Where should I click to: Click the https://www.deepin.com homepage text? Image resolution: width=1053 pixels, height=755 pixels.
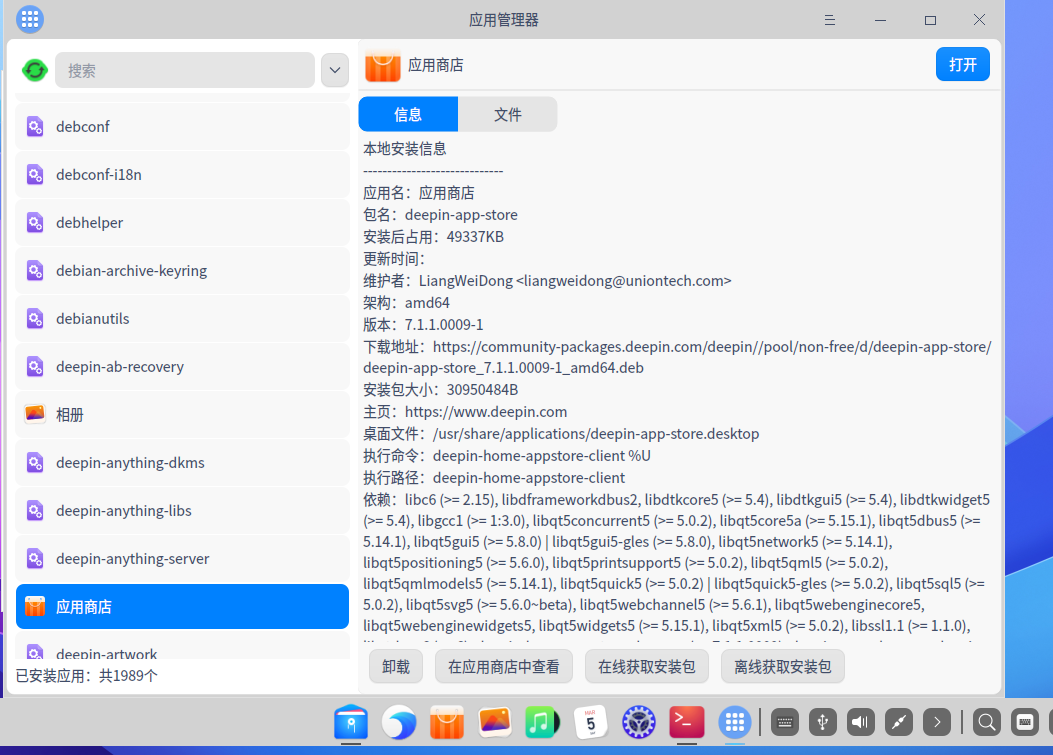486,412
